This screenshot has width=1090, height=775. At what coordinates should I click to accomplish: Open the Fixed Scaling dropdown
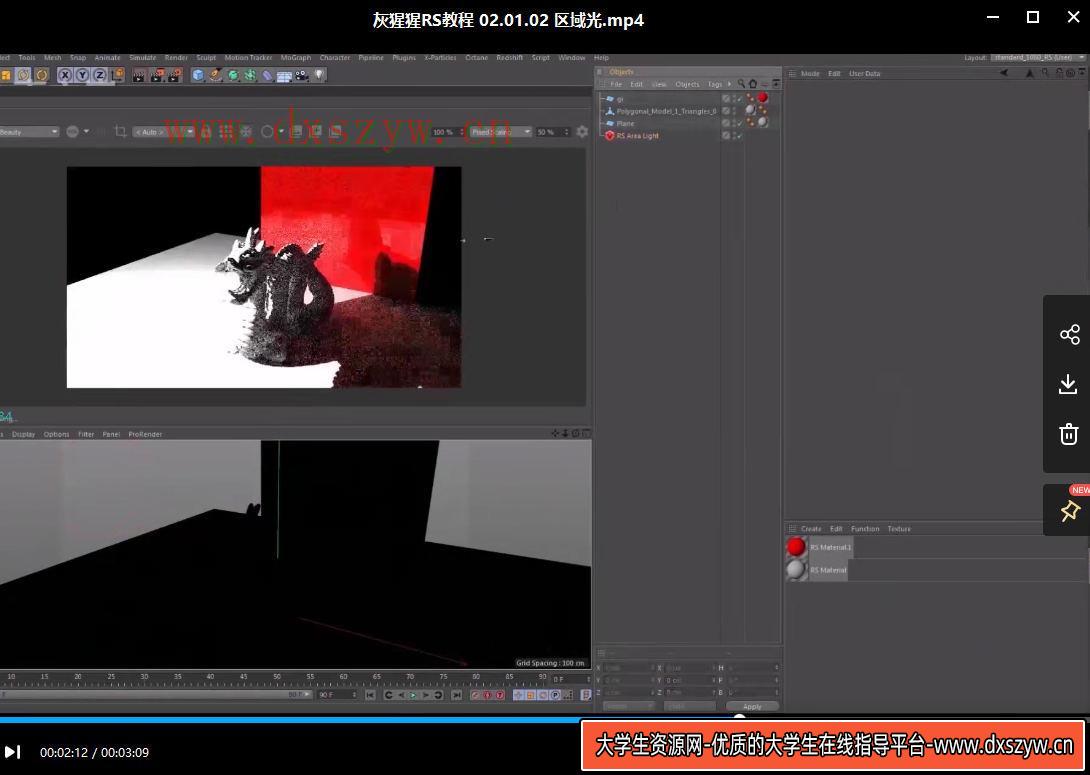coord(501,131)
